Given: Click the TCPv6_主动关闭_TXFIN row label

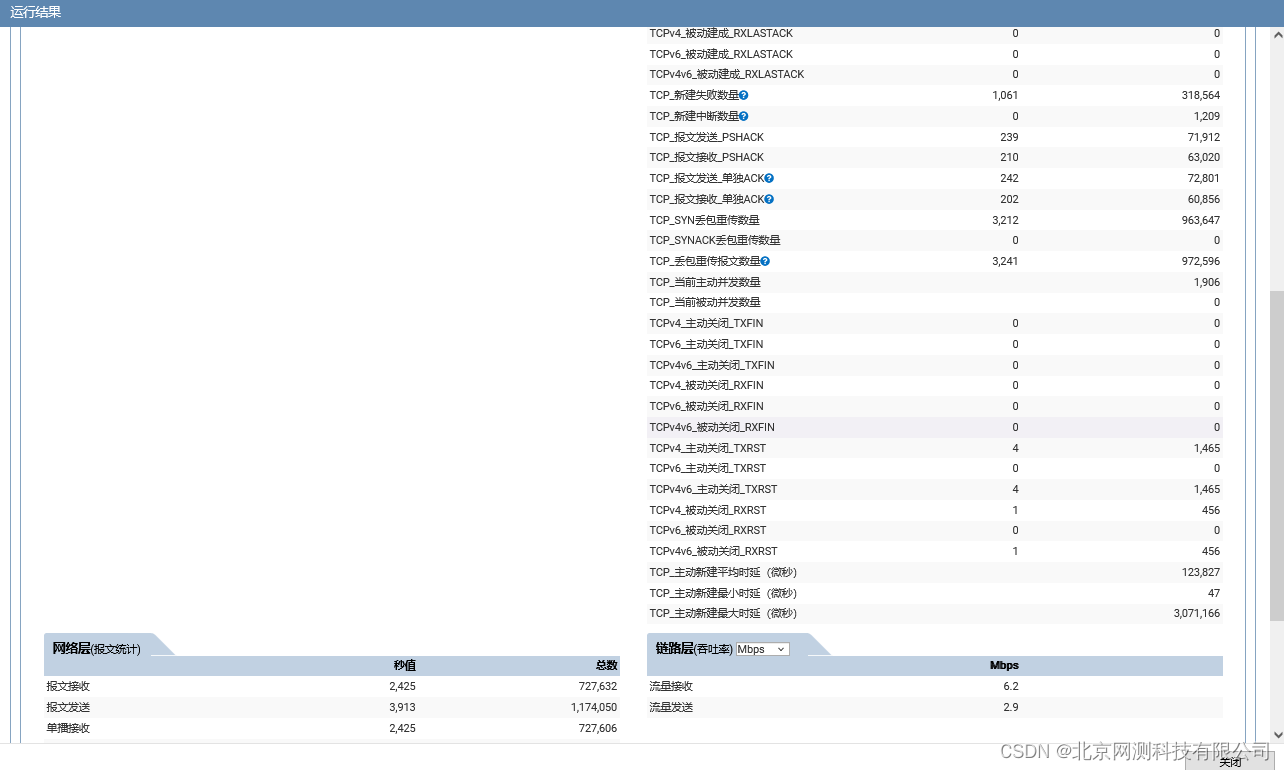Looking at the screenshot, I should 706,344.
